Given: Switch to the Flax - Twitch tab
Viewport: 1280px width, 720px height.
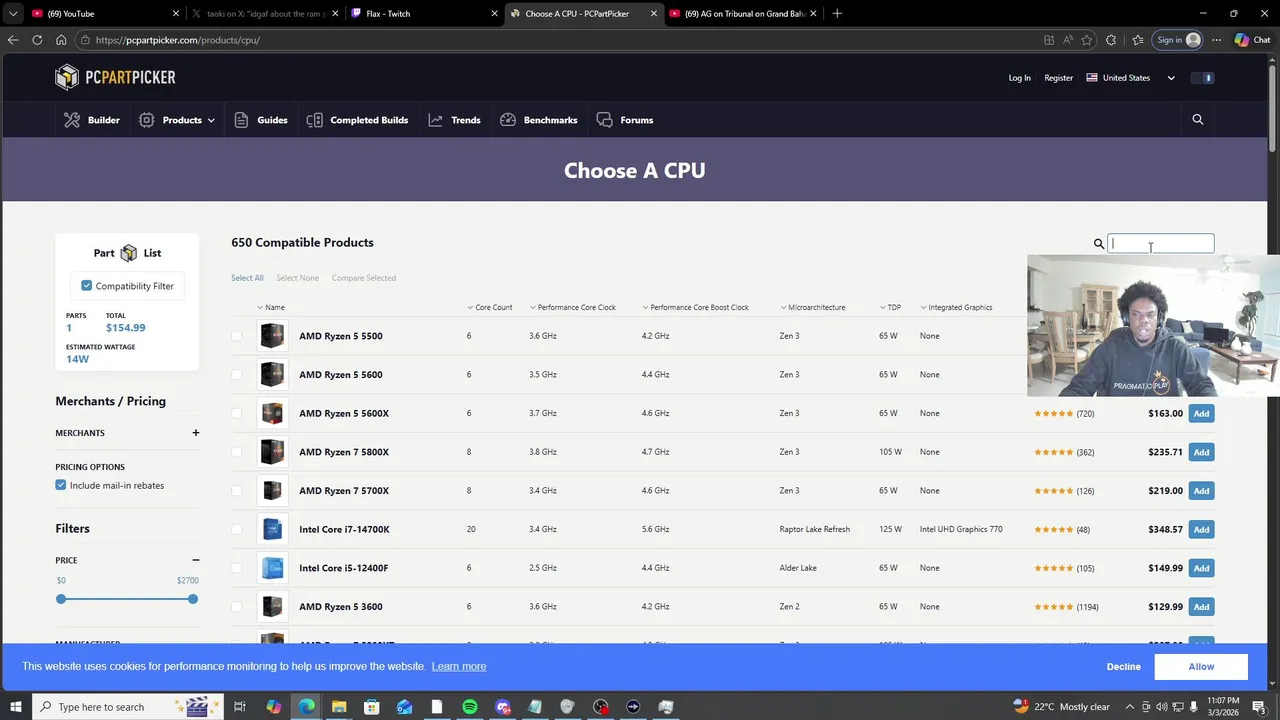Looking at the screenshot, I should [424, 13].
